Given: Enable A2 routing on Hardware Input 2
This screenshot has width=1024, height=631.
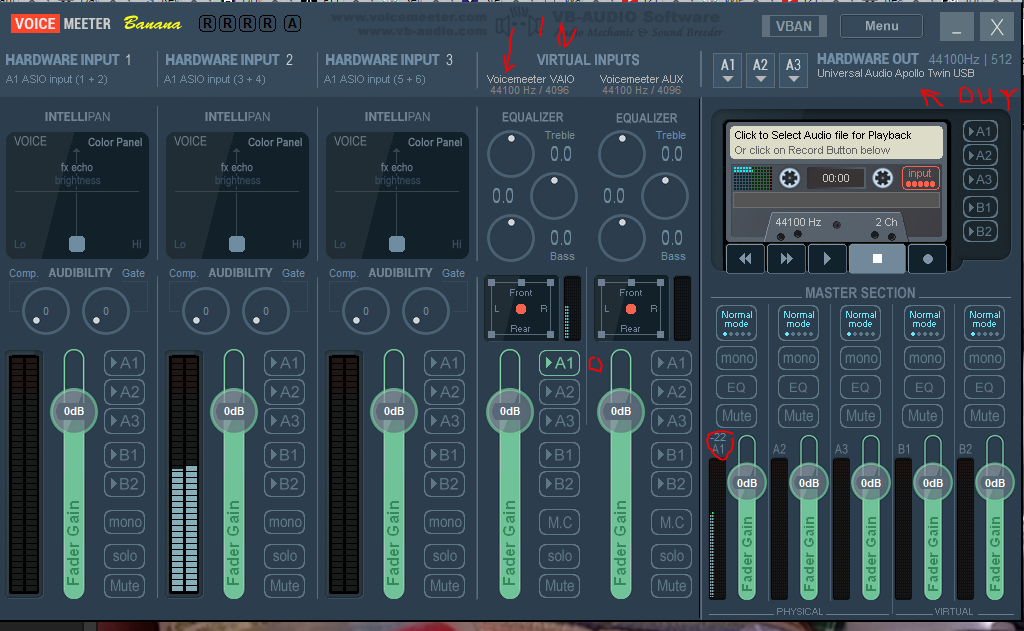Looking at the screenshot, I should [284, 392].
